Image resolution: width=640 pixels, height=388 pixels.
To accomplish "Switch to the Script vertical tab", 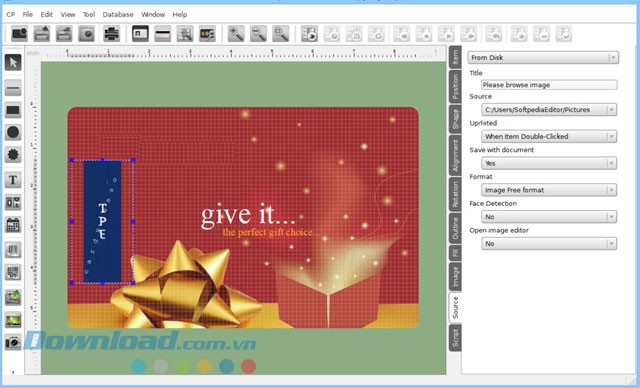I will pyautogui.click(x=455, y=337).
